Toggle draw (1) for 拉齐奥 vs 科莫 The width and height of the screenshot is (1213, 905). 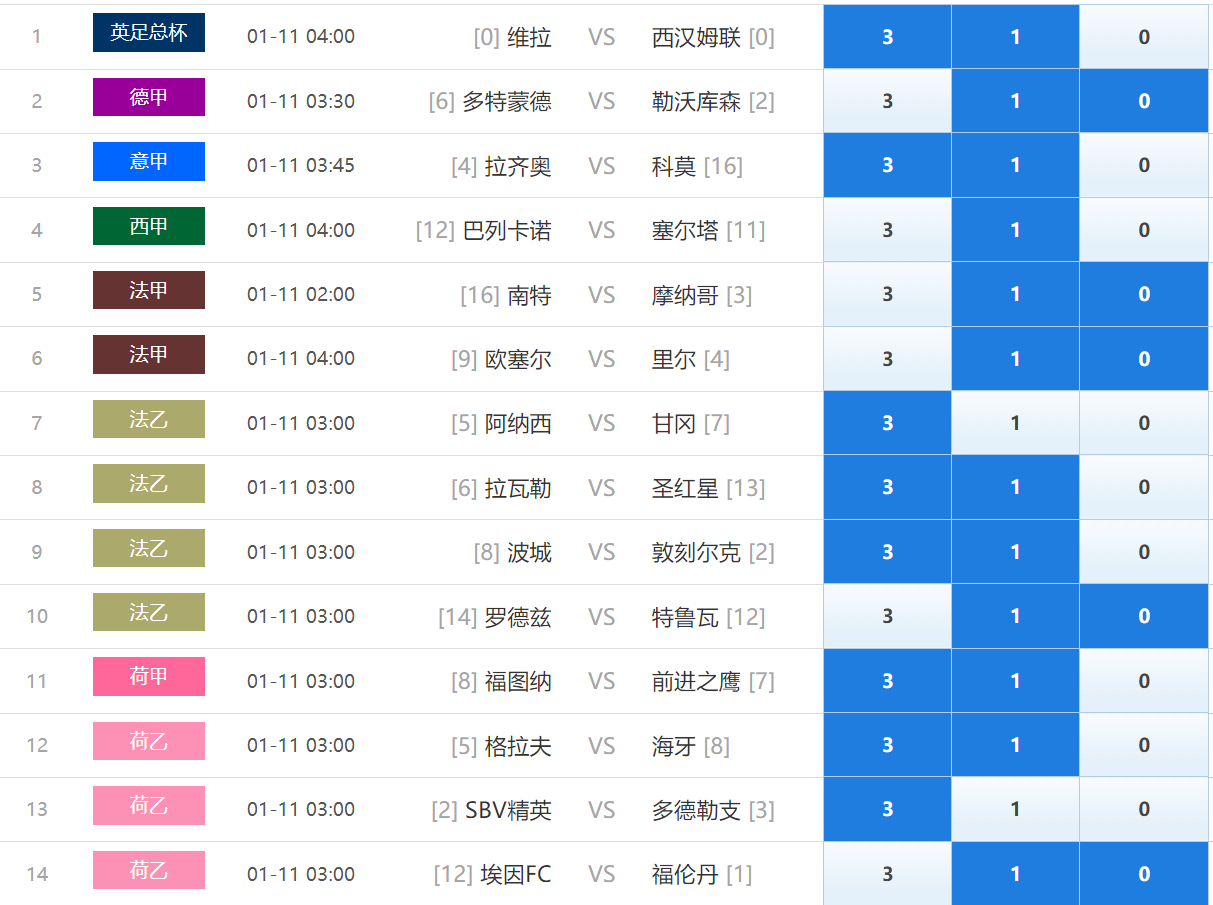click(1015, 165)
